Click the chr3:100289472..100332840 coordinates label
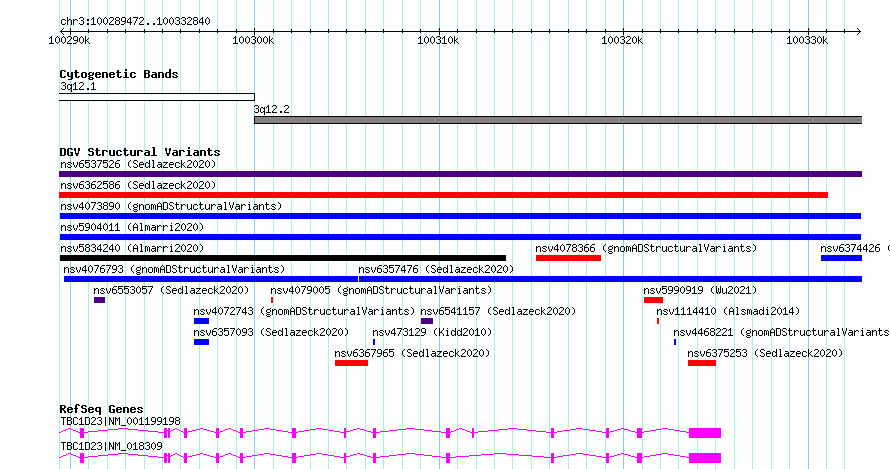Screen dimensions: 890x469 (135, 21)
